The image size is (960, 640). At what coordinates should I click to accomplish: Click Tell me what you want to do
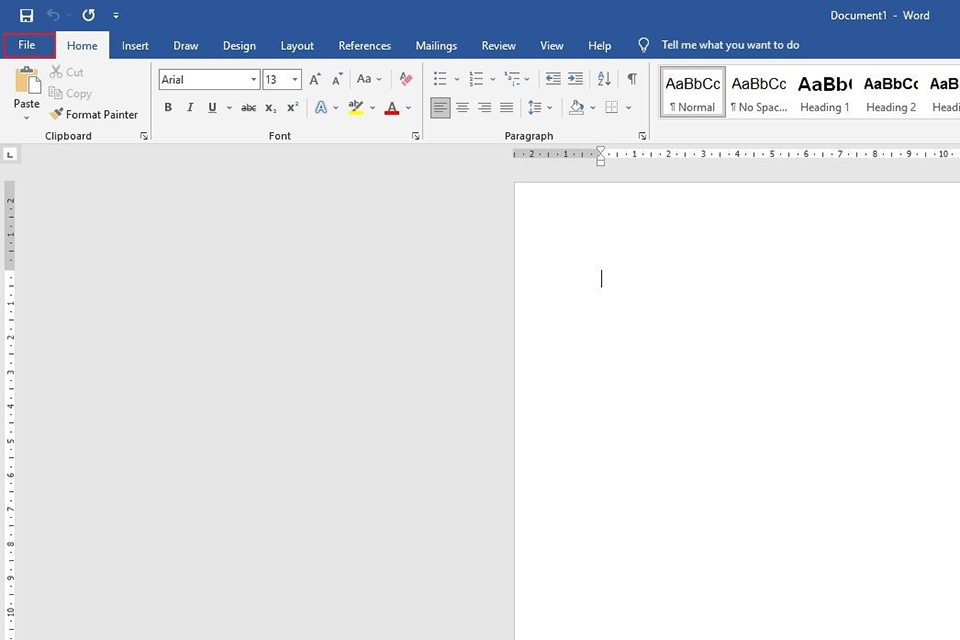tap(730, 45)
